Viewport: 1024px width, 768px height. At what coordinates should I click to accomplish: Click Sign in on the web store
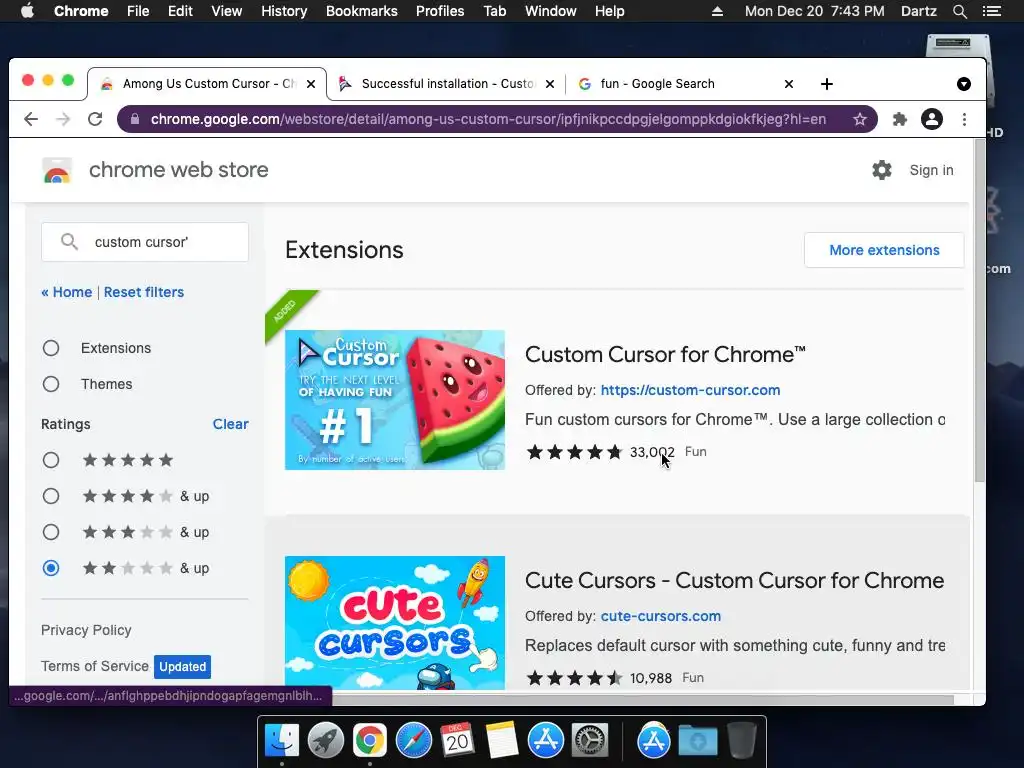click(x=931, y=170)
